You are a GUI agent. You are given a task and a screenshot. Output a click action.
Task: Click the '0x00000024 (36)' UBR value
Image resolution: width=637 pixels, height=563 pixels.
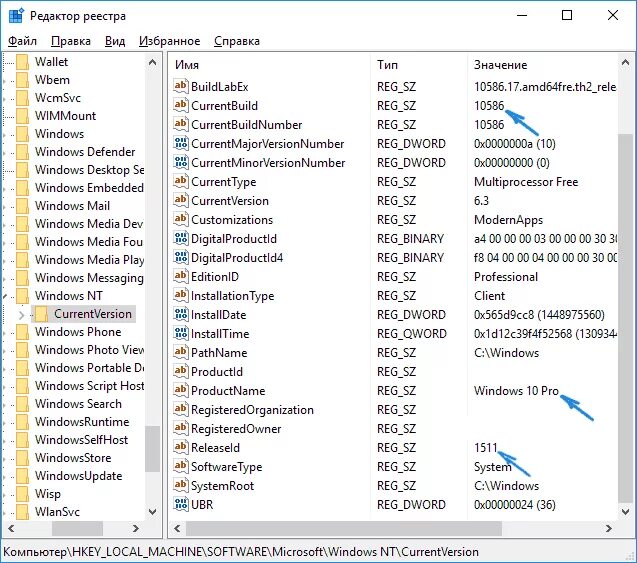point(515,505)
